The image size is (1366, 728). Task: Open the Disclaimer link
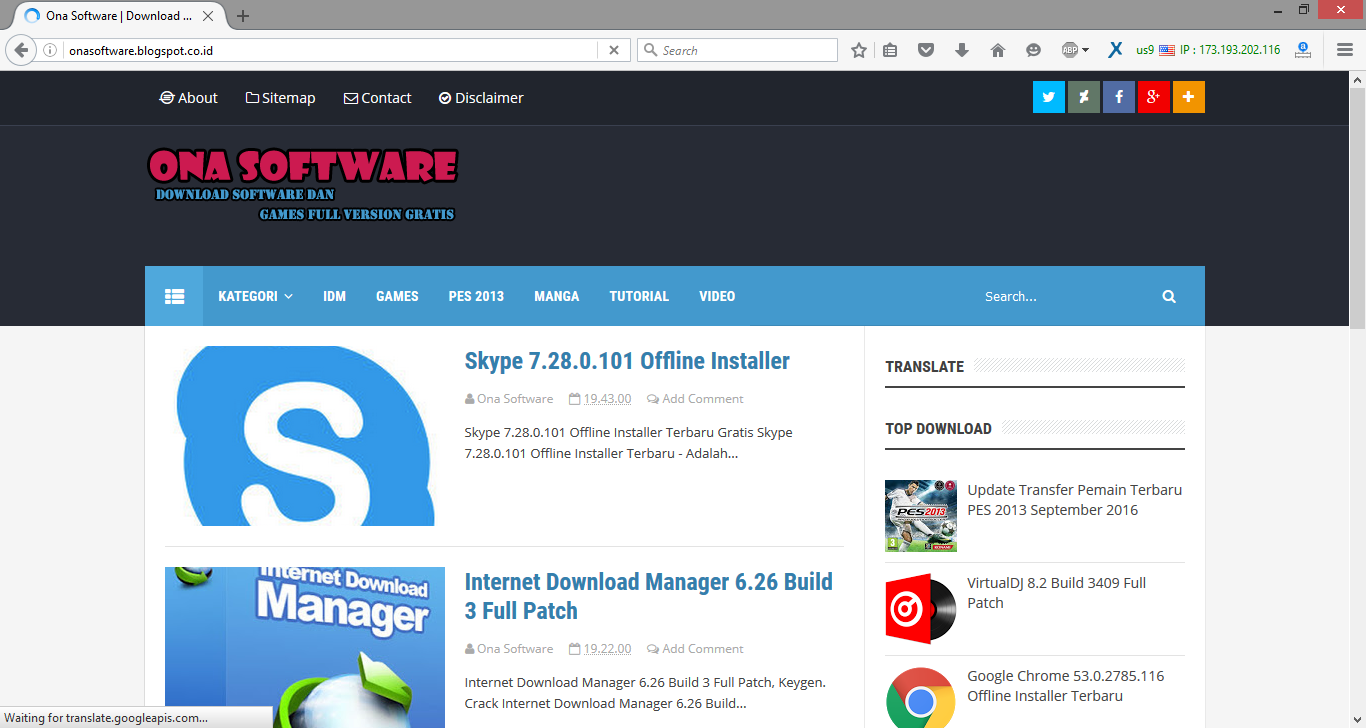[481, 98]
